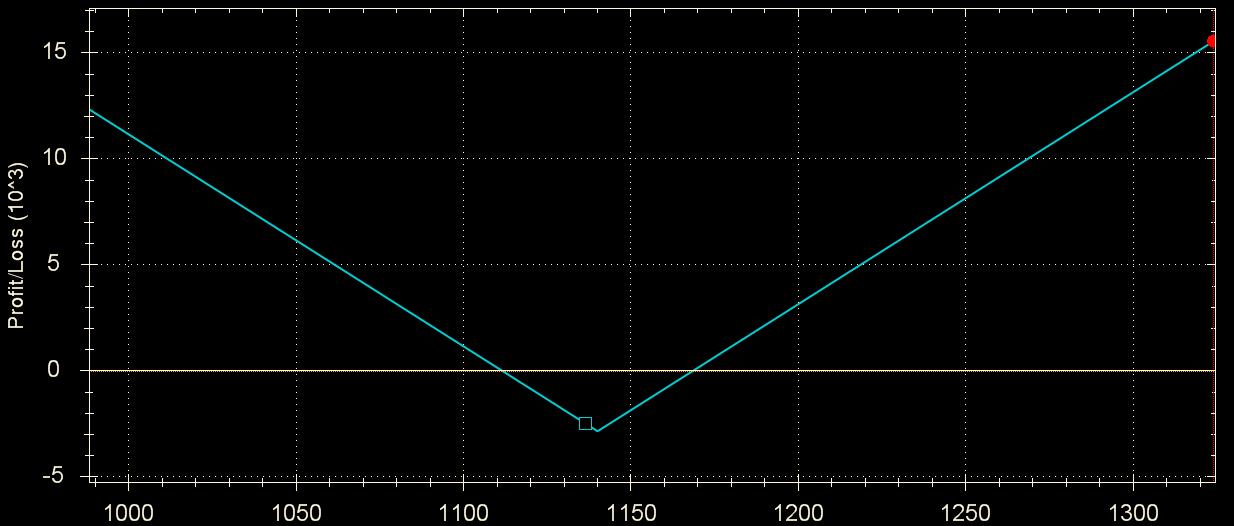1234x526 pixels.
Task: Click the -5 y-axis tick label
Action: point(55,476)
